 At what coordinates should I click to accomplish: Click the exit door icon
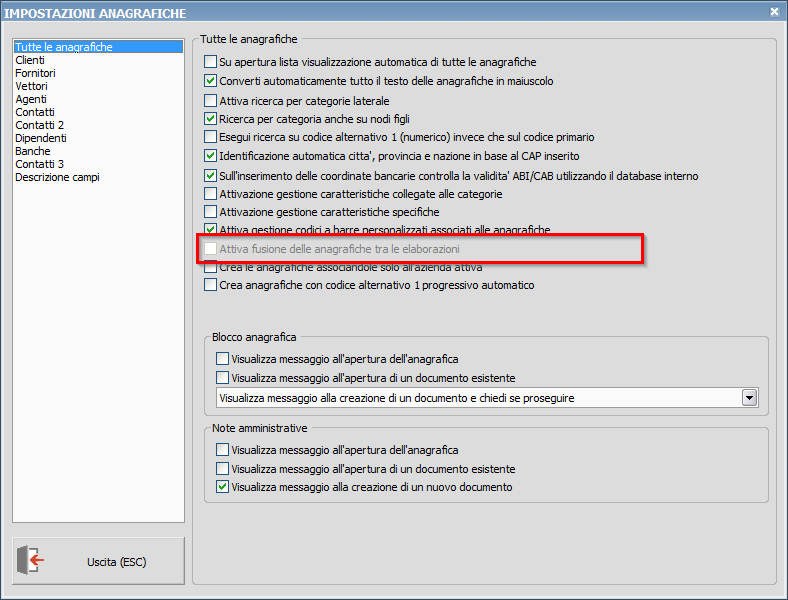(x=30, y=560)
